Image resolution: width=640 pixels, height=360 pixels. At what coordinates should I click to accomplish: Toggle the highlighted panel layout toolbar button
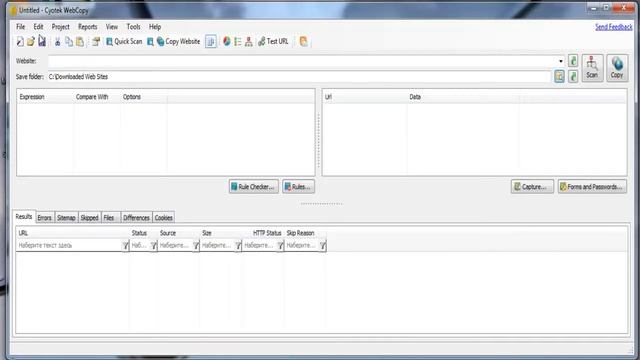tap(211, 41)
